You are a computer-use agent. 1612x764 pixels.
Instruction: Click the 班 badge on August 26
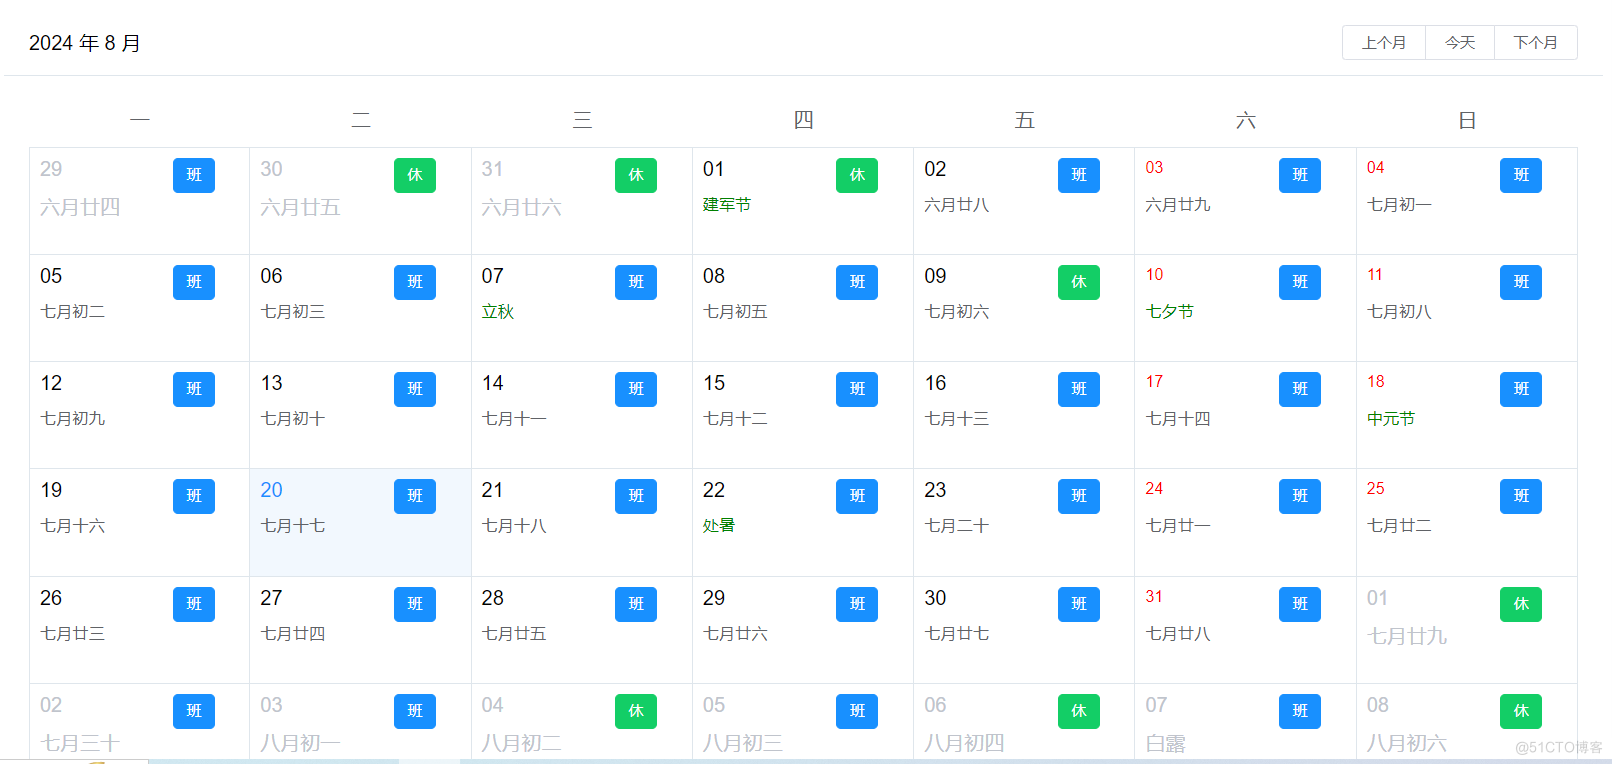pyautogui.click(x=194, y=604)
